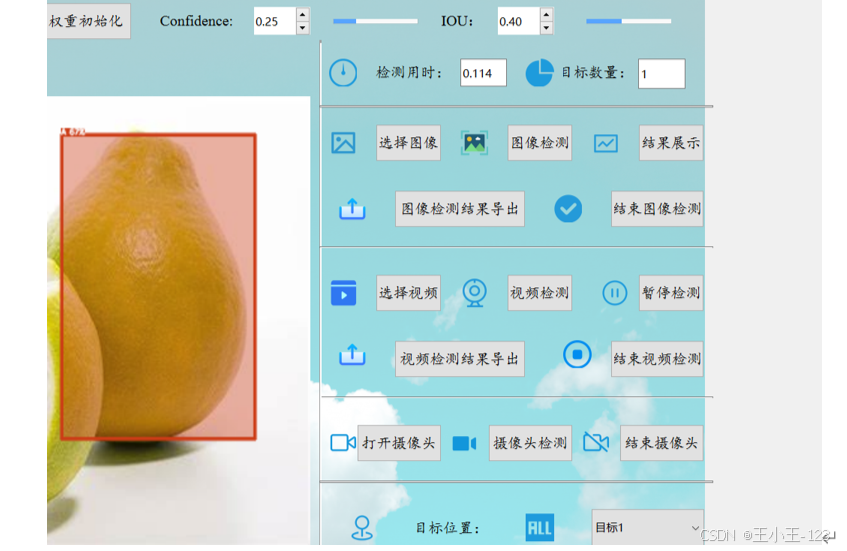Click the IOU: label
This screenshot has height=551, width=847.
tap(457, 21)
